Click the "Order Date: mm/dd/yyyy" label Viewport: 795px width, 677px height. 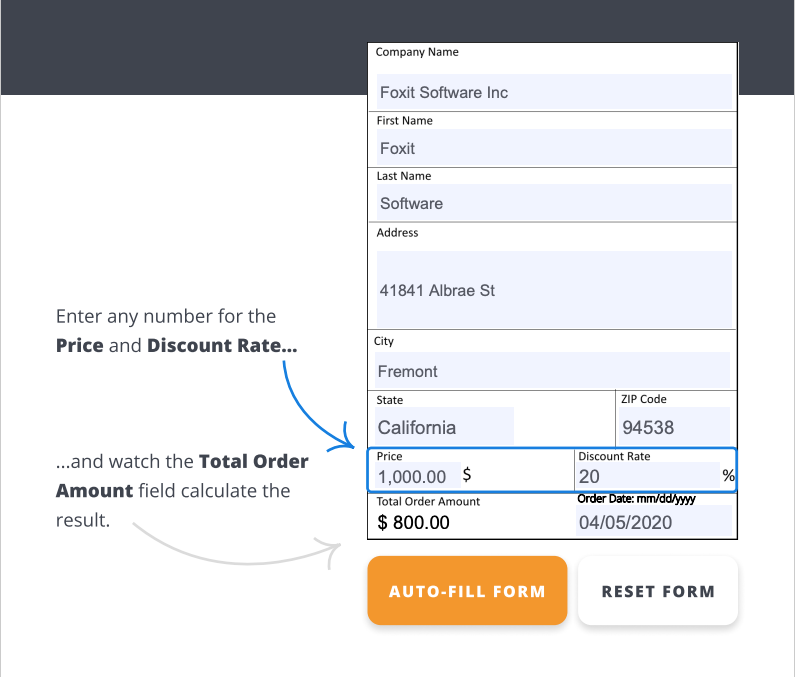click(x=636, y=499)
